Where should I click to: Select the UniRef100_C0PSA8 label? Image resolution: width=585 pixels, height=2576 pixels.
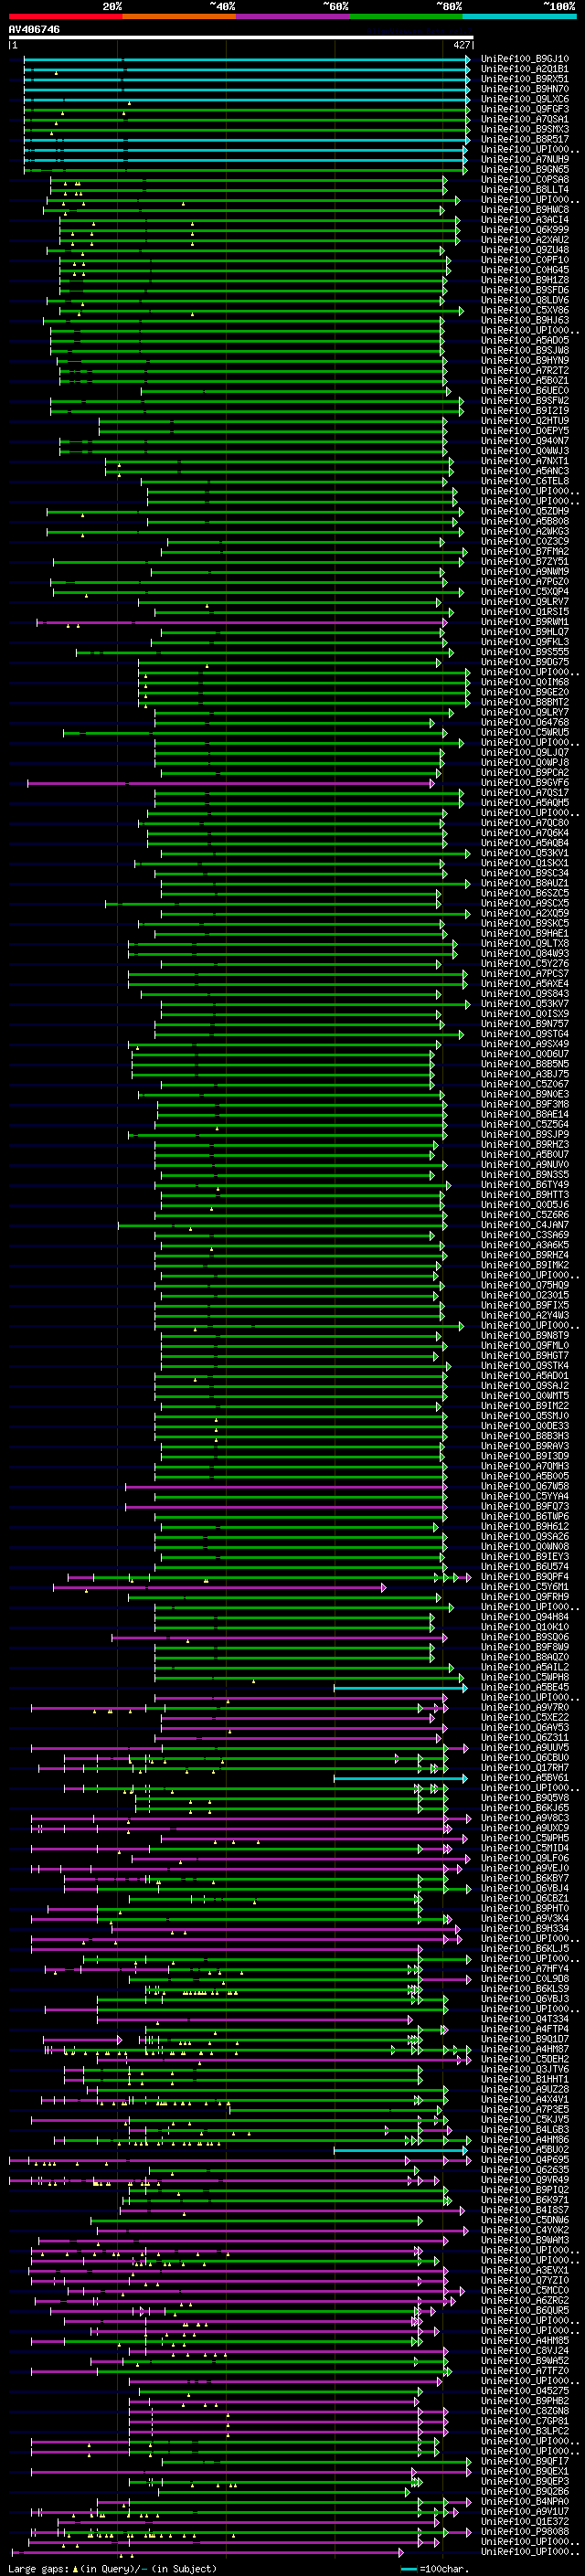524,180
